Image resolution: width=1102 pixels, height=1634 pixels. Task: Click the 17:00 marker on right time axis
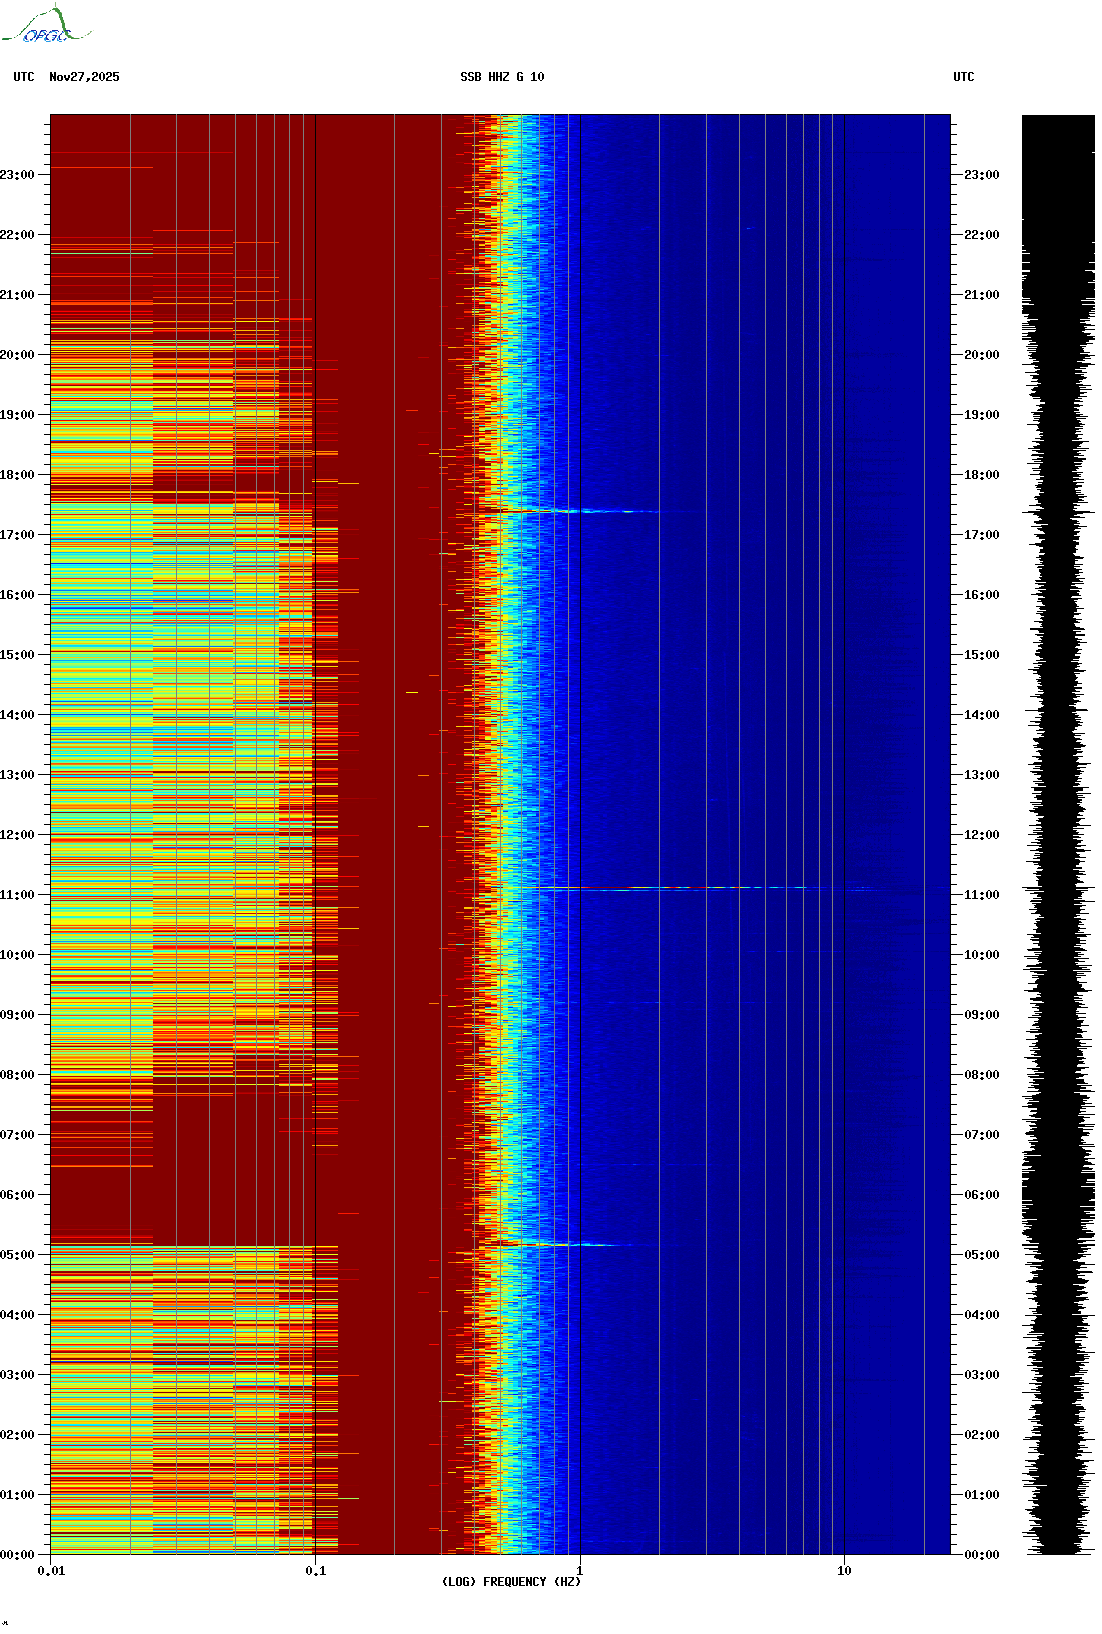[x=981, y=535]
